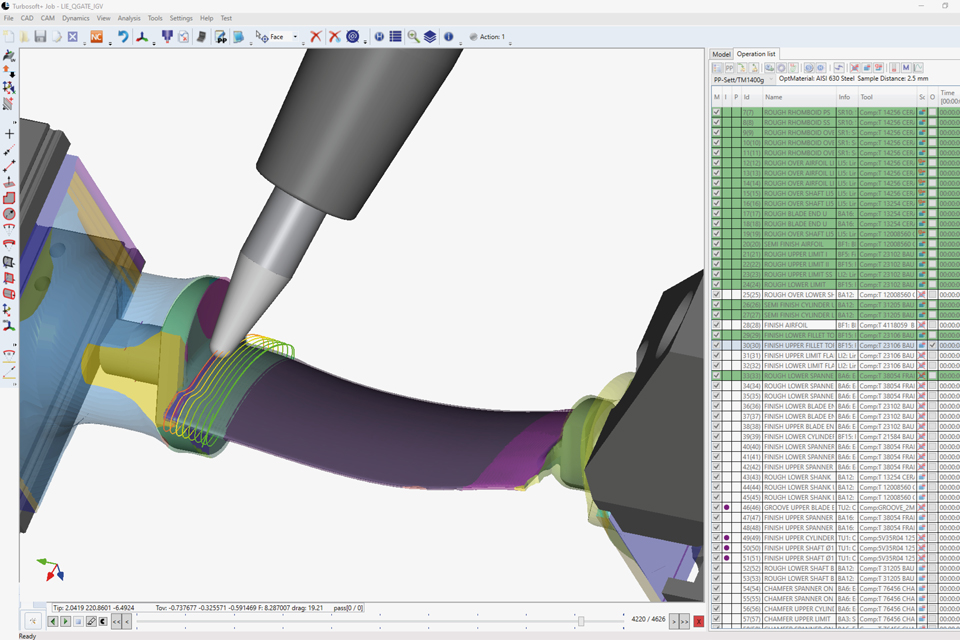
Task: Uncheck the FINISH AIRFOIL operation checkbox
Action: click(716, 325)
